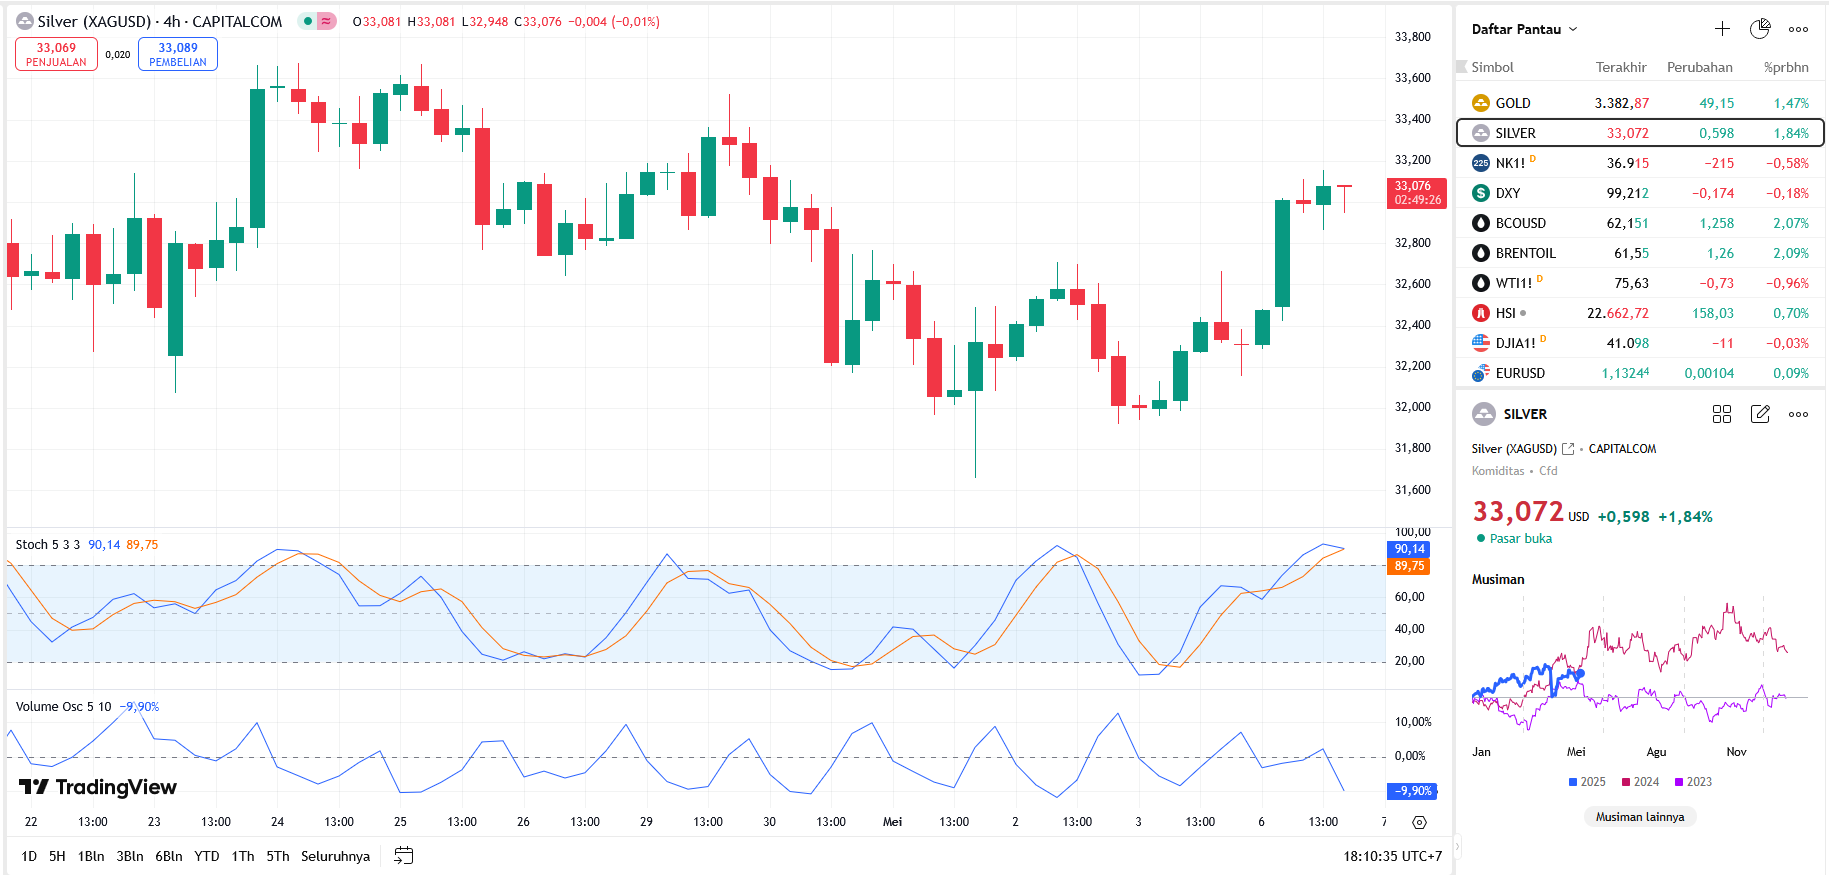Collapse the right sidebar panel with the arrow
The width and height of the screenshot is (1829, 875).
pos(1457,847)
